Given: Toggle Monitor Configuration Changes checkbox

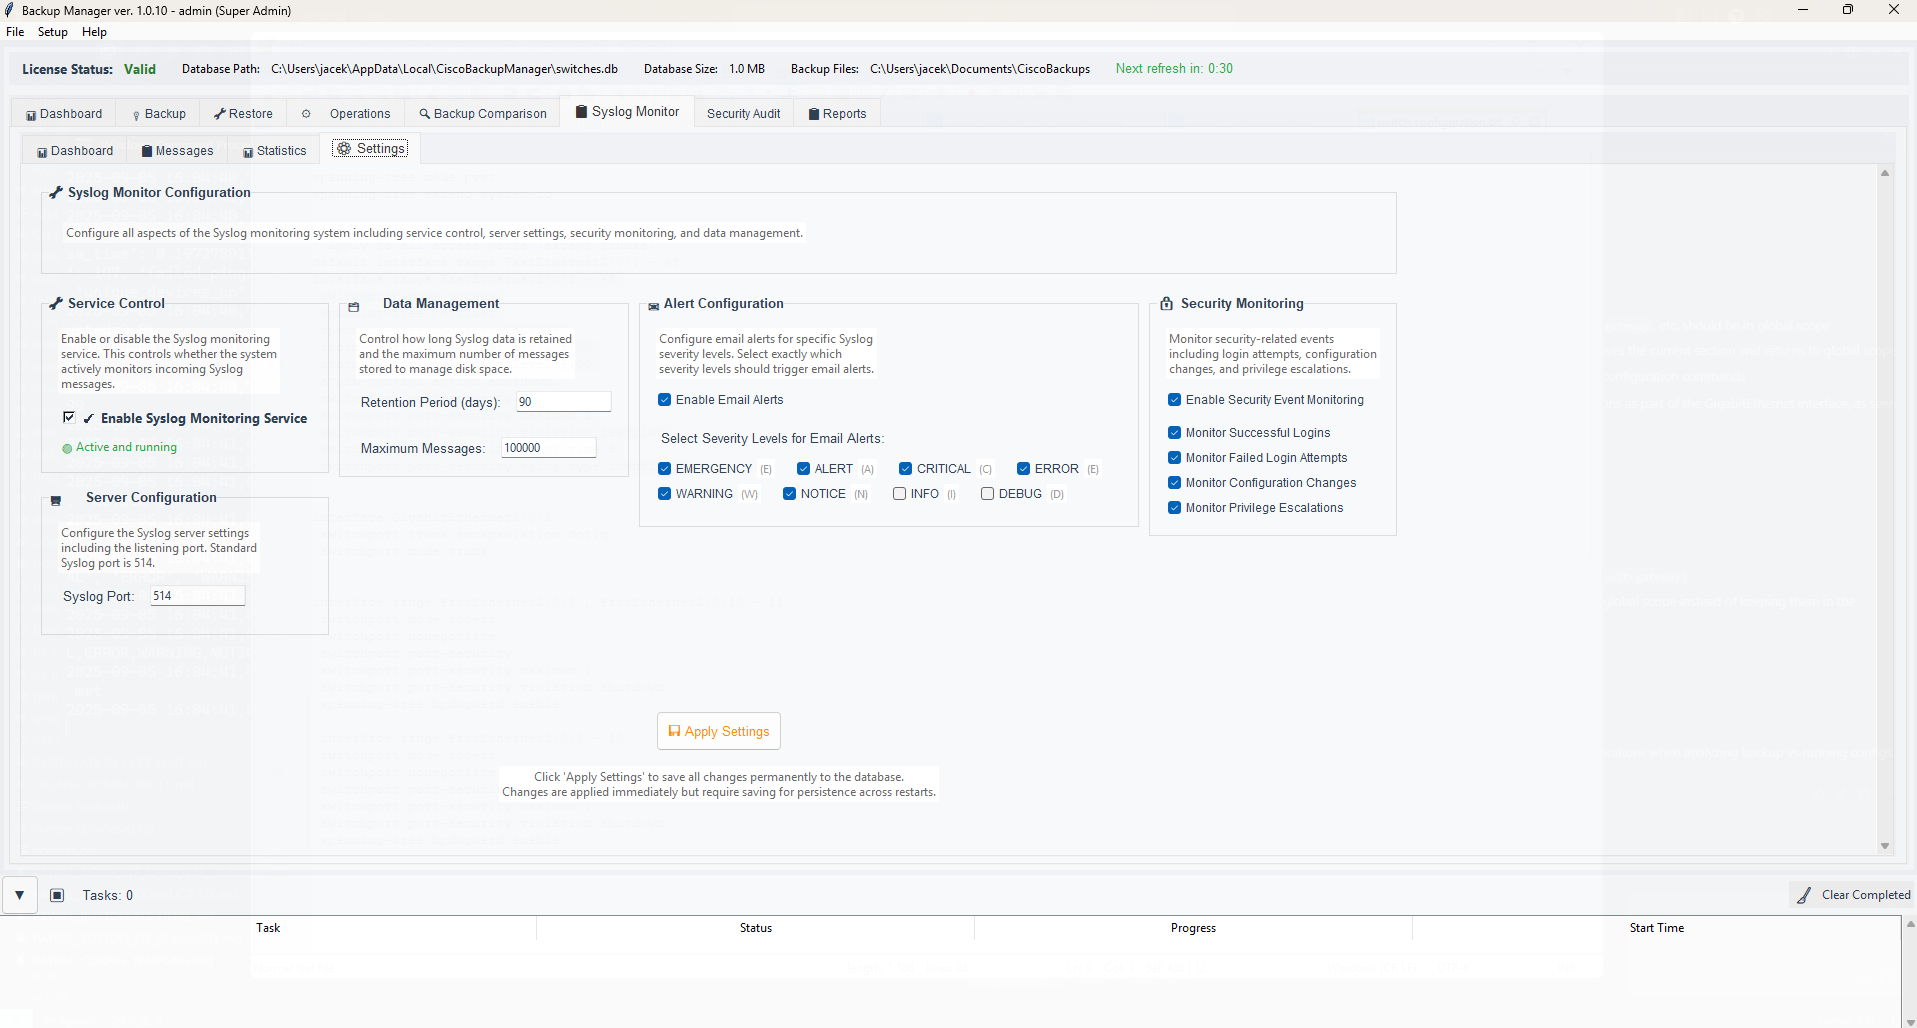Looking at the screenshot, I should 1175,483.
